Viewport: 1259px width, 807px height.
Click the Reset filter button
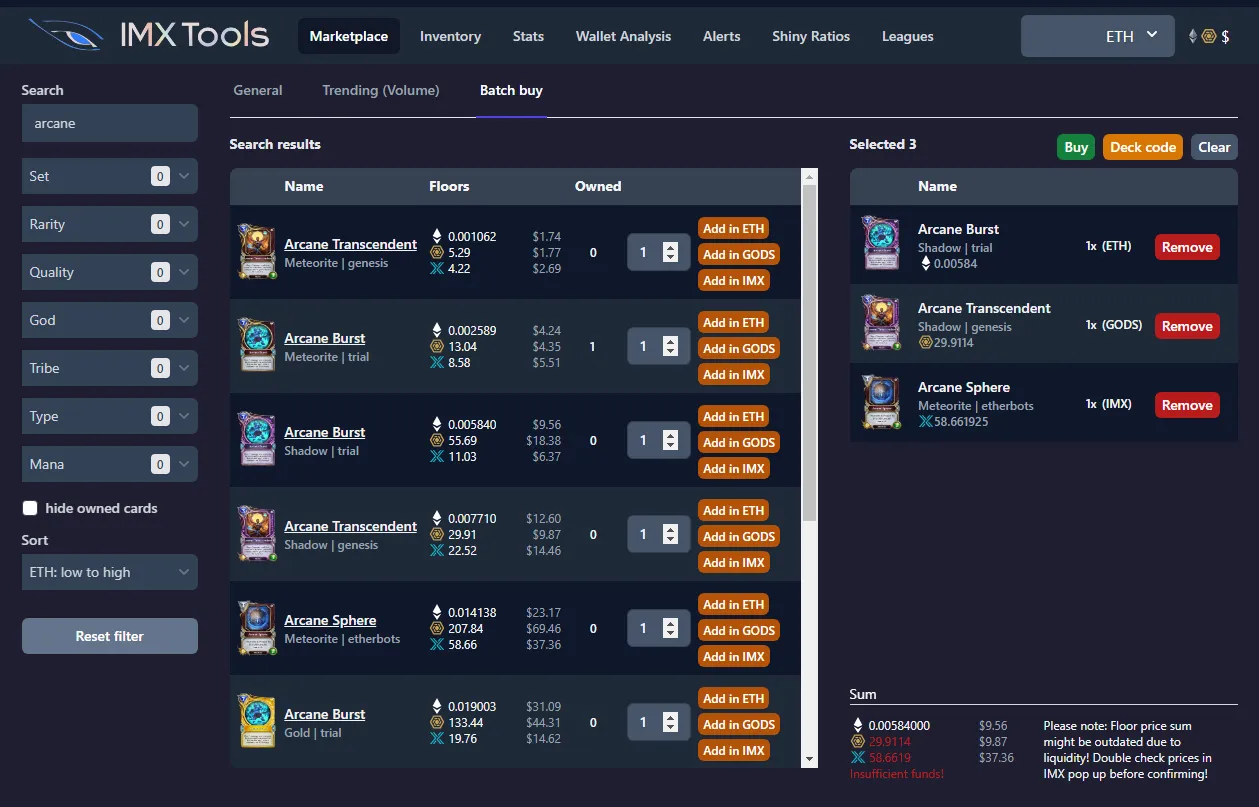point(110,636)
